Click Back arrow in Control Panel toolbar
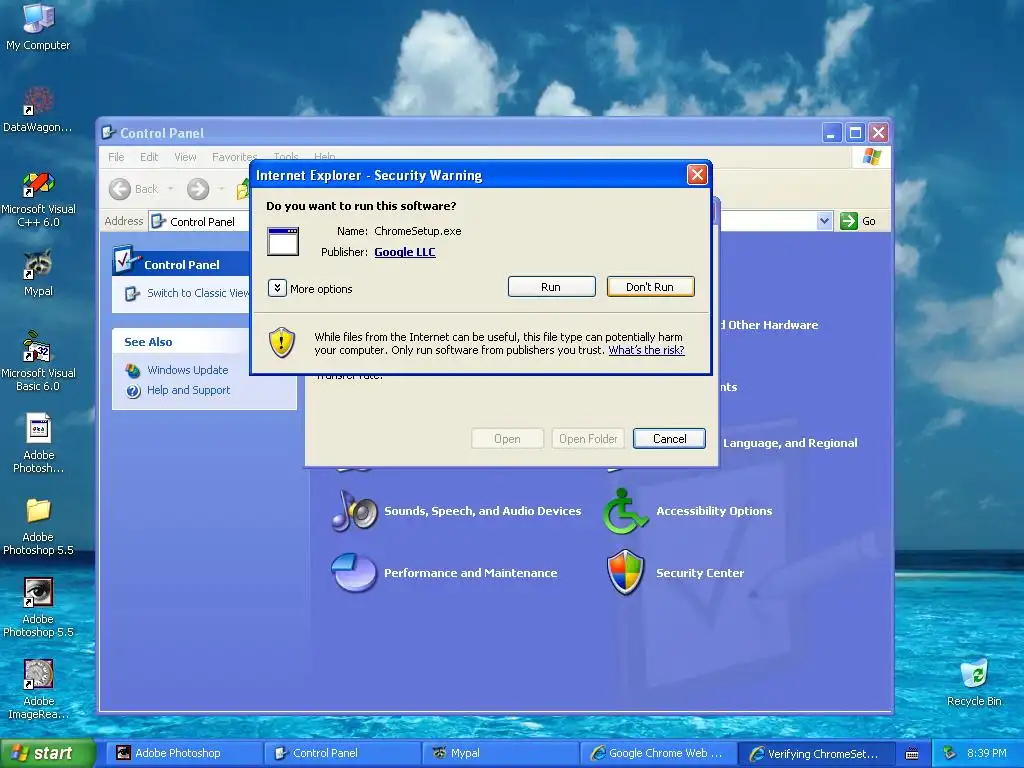Screen dimensions: 1024x768 point(120,189)
